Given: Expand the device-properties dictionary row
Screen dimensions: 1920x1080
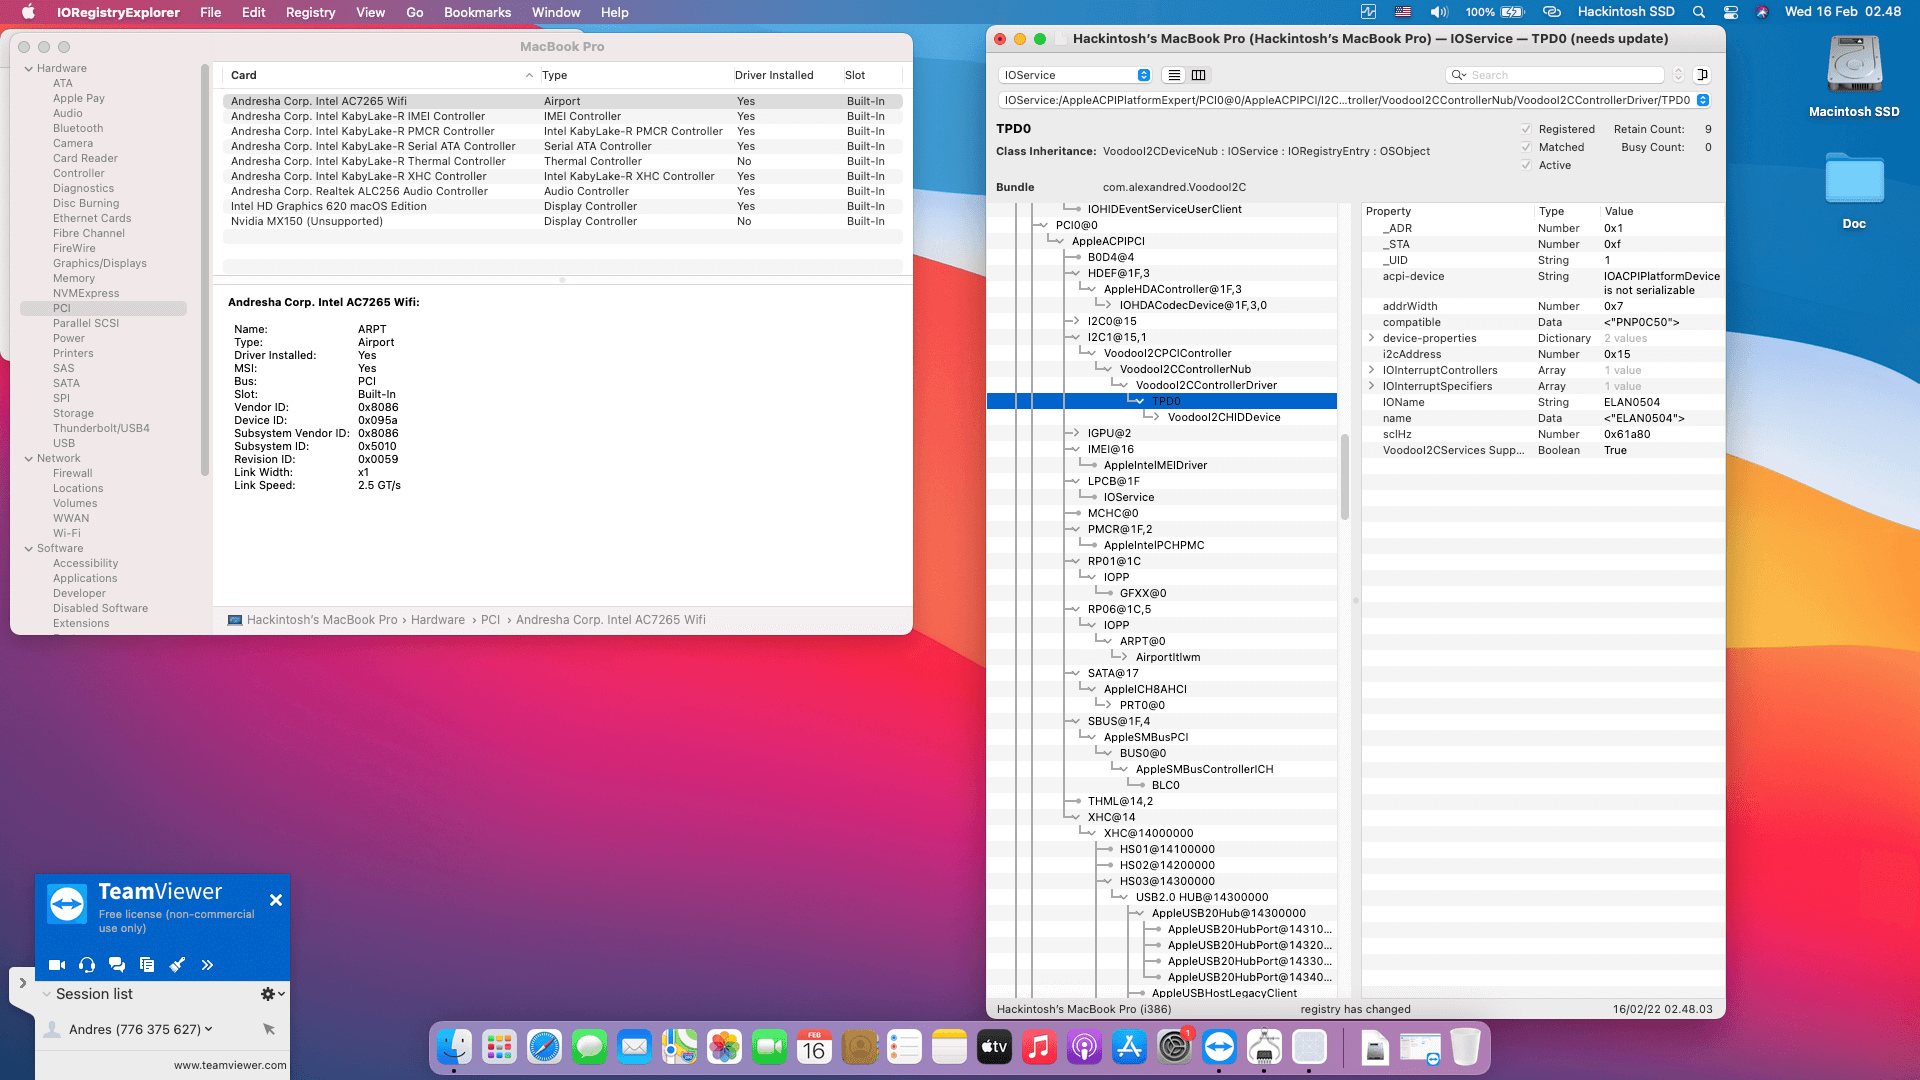Looking at the screenshot, I should pos(1371,338).
